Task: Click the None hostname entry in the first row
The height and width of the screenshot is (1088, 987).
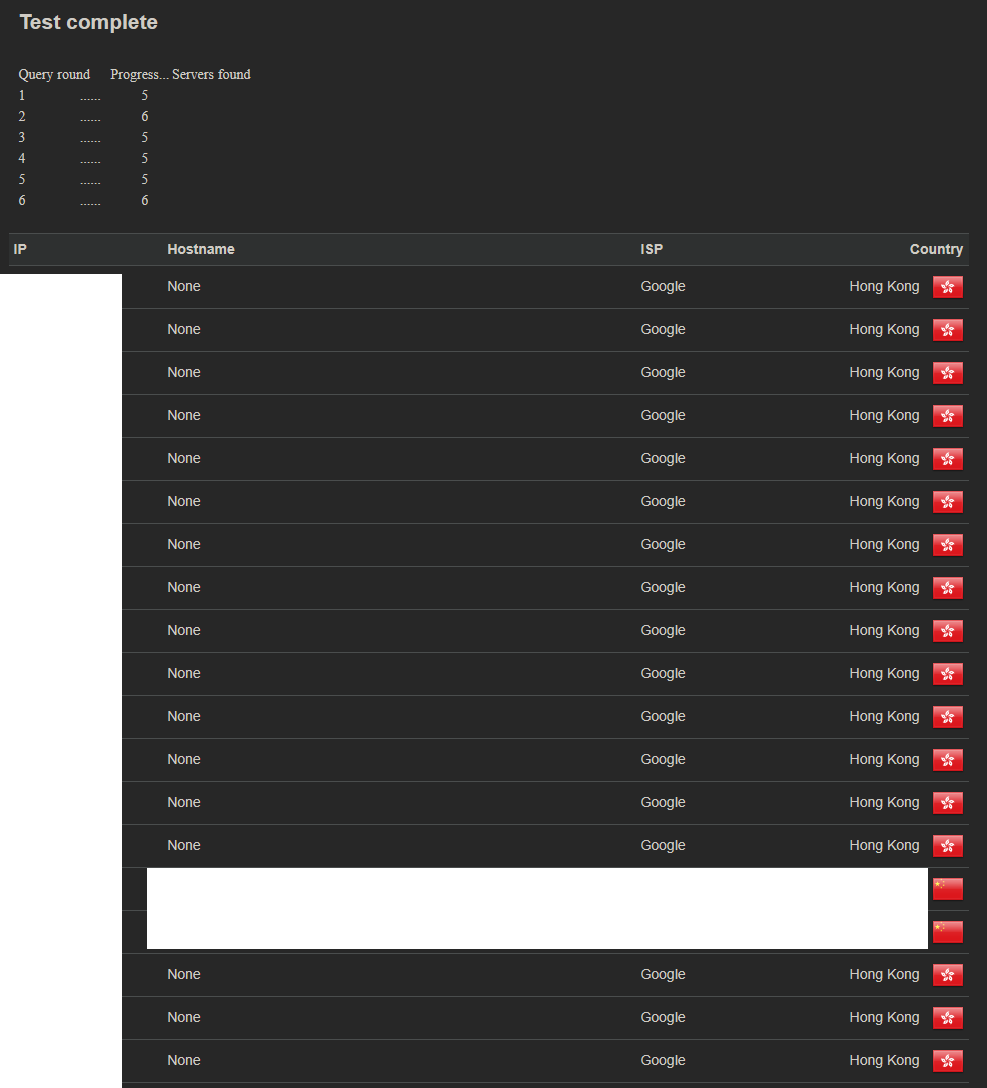Action: (x=183, y=286)
